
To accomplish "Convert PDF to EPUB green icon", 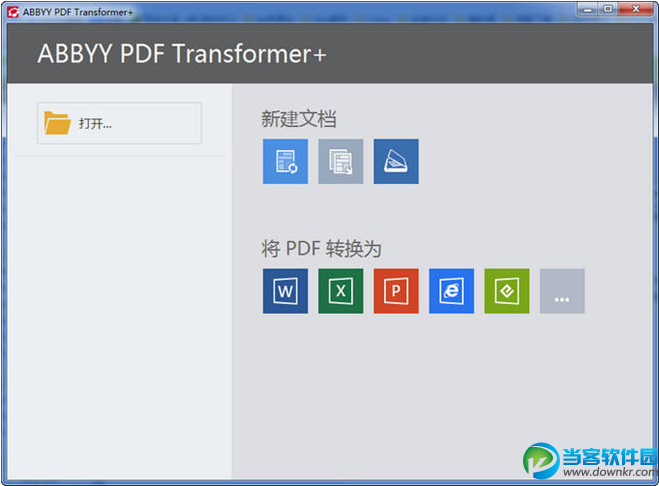I will pyautogui.click(x=507, y=291).
